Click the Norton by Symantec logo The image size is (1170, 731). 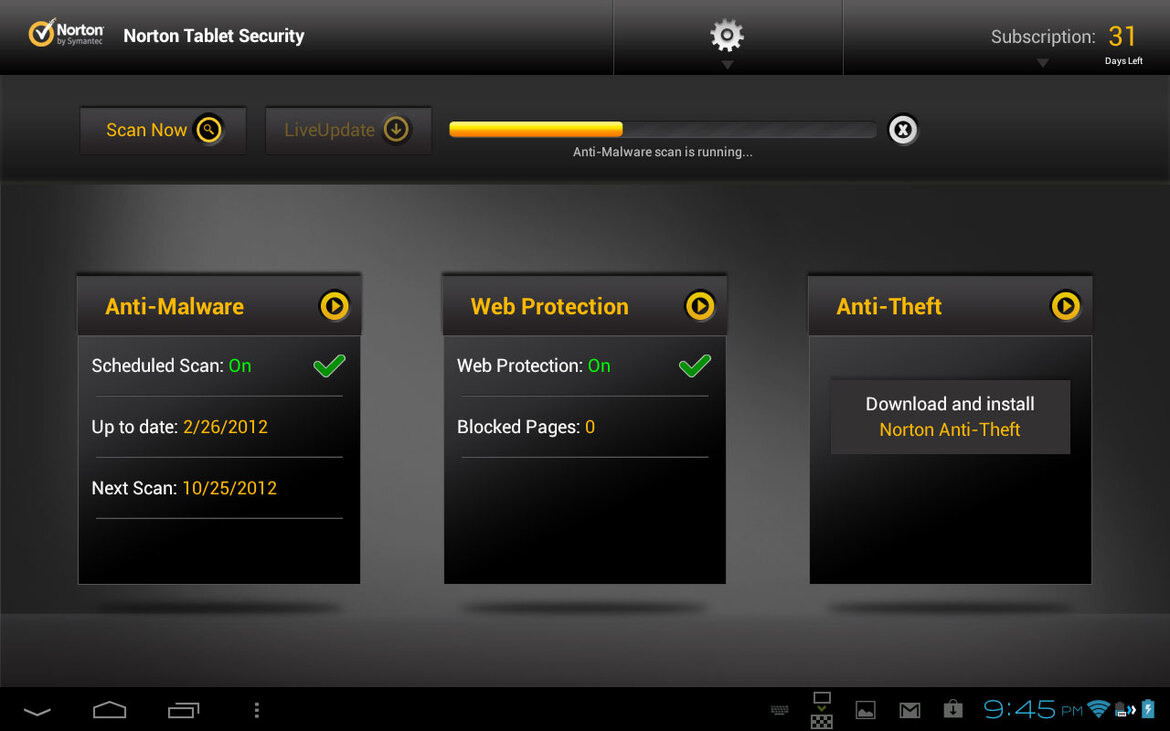point(66,34)
